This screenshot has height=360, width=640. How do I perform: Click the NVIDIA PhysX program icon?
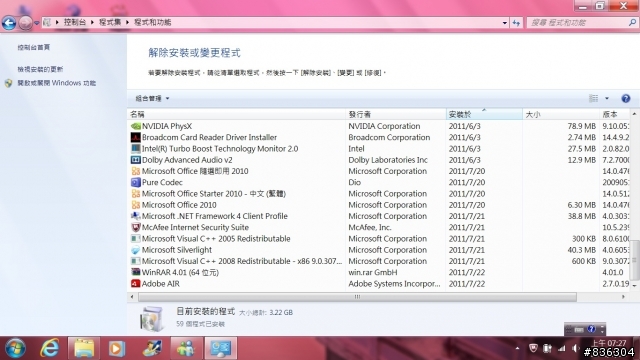pos(136,126)
